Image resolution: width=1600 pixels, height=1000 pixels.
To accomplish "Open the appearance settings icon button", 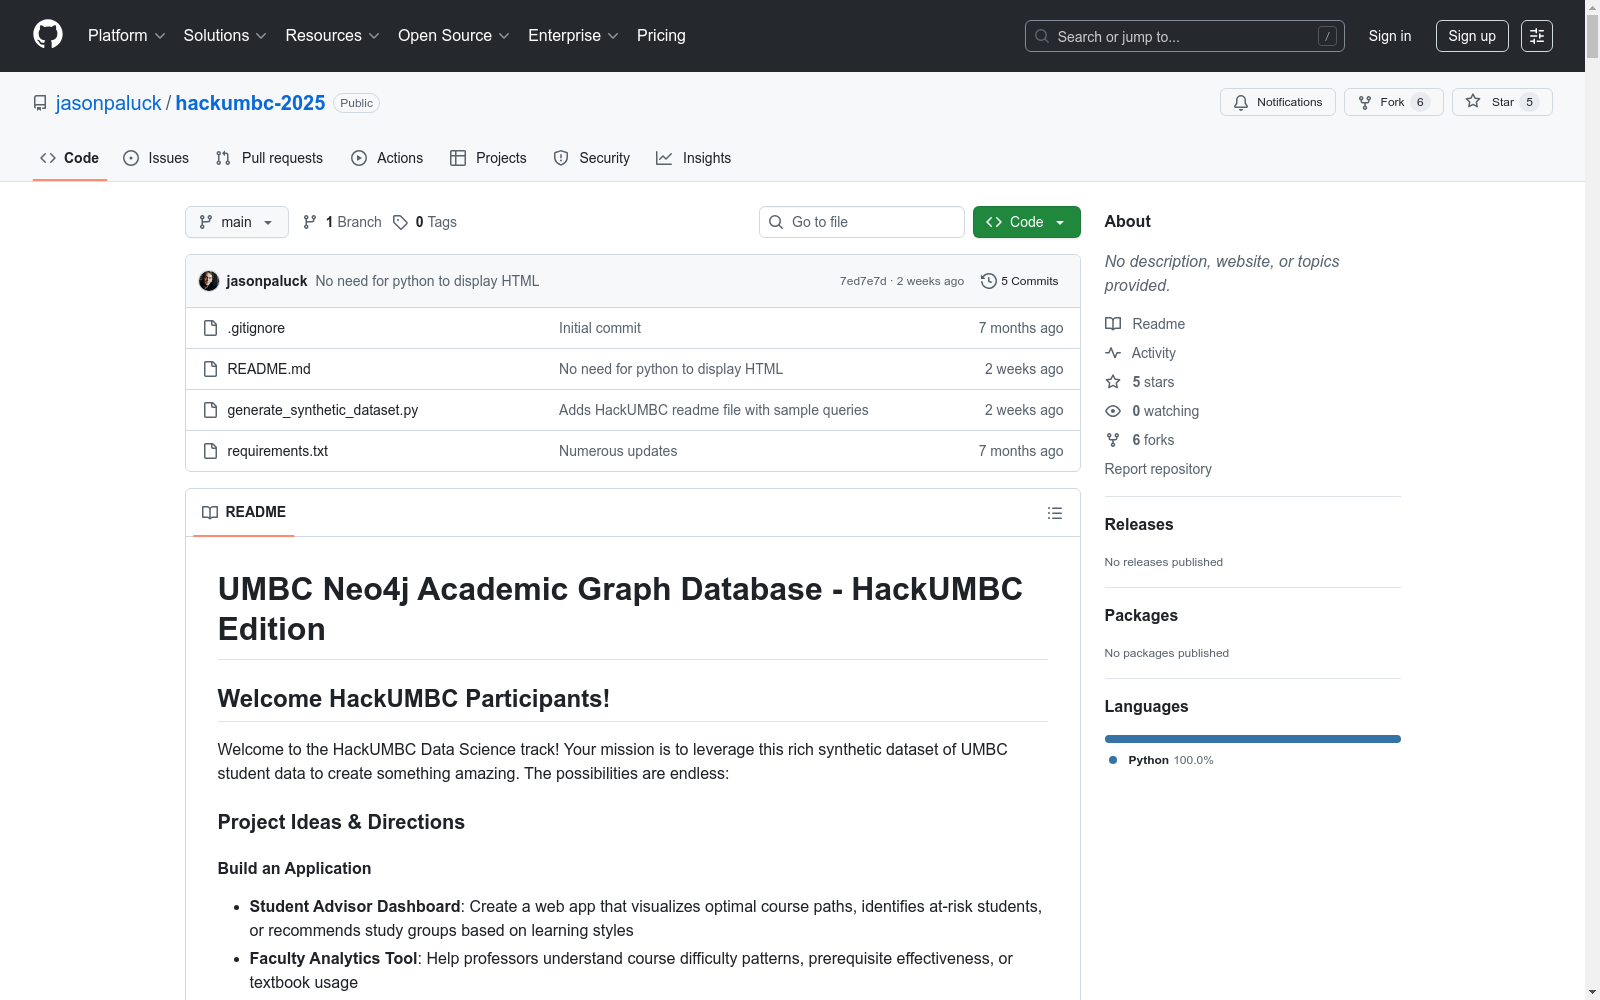I will point(1537,36).
